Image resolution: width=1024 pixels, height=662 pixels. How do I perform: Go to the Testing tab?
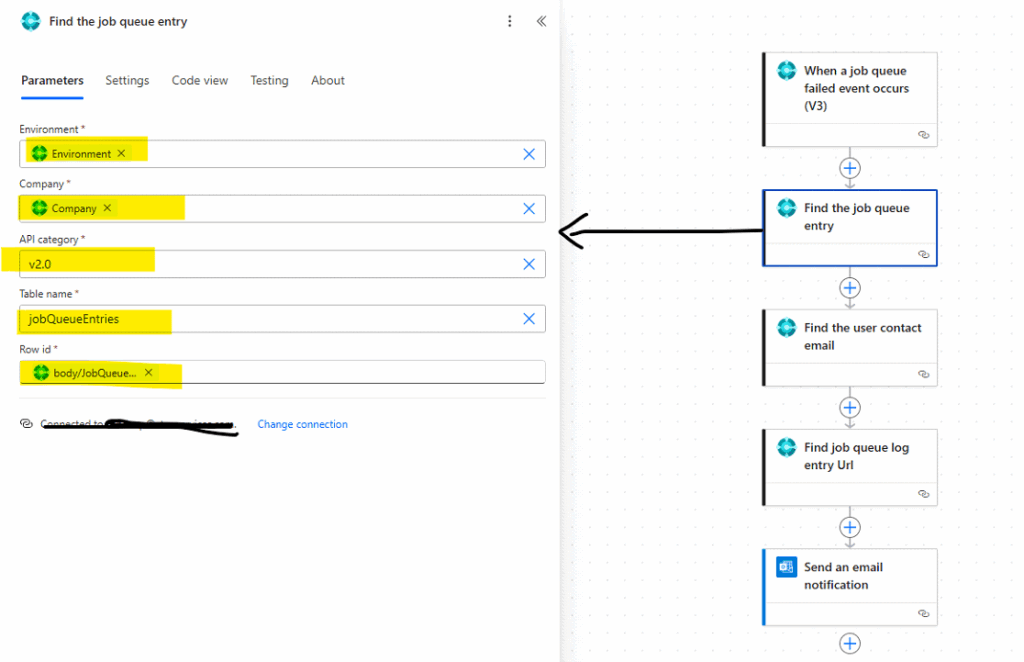coord(269,81)
